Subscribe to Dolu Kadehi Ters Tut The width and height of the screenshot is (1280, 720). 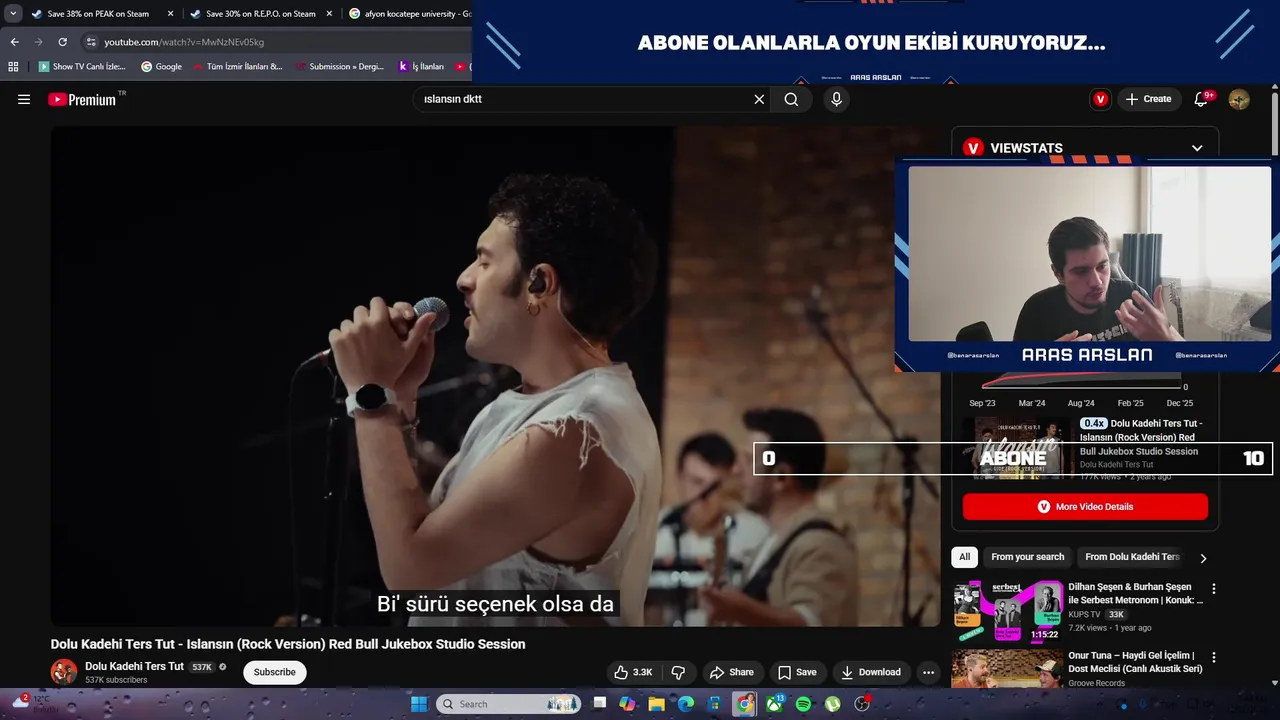pyautogui.click(x=275, y=672)
